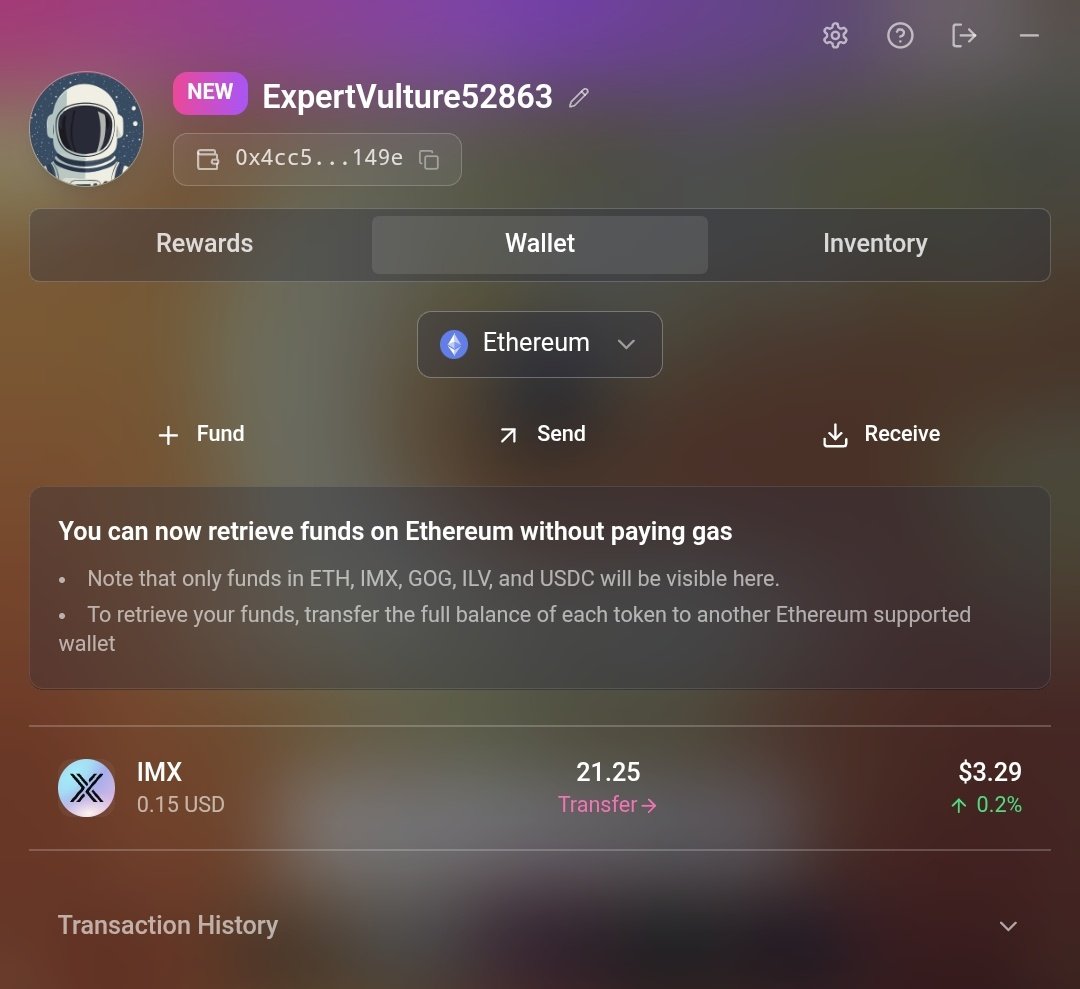Click the wallet icon beside the address
This screenshot has width=1080, height=989.
click(207, 159)
